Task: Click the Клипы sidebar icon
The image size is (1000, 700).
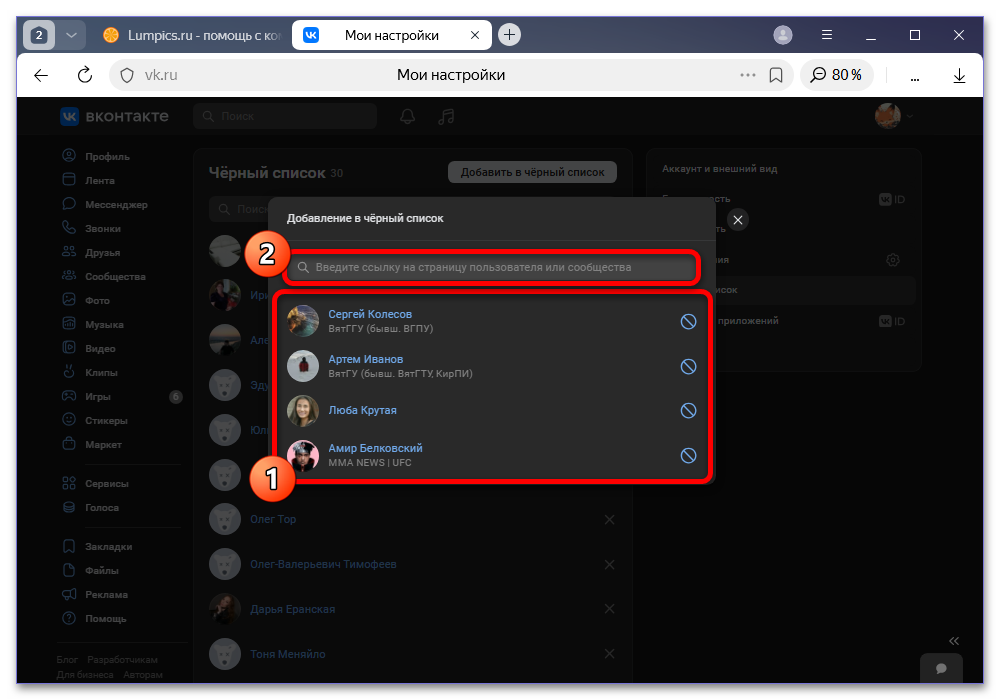Action: coord(69,372)
